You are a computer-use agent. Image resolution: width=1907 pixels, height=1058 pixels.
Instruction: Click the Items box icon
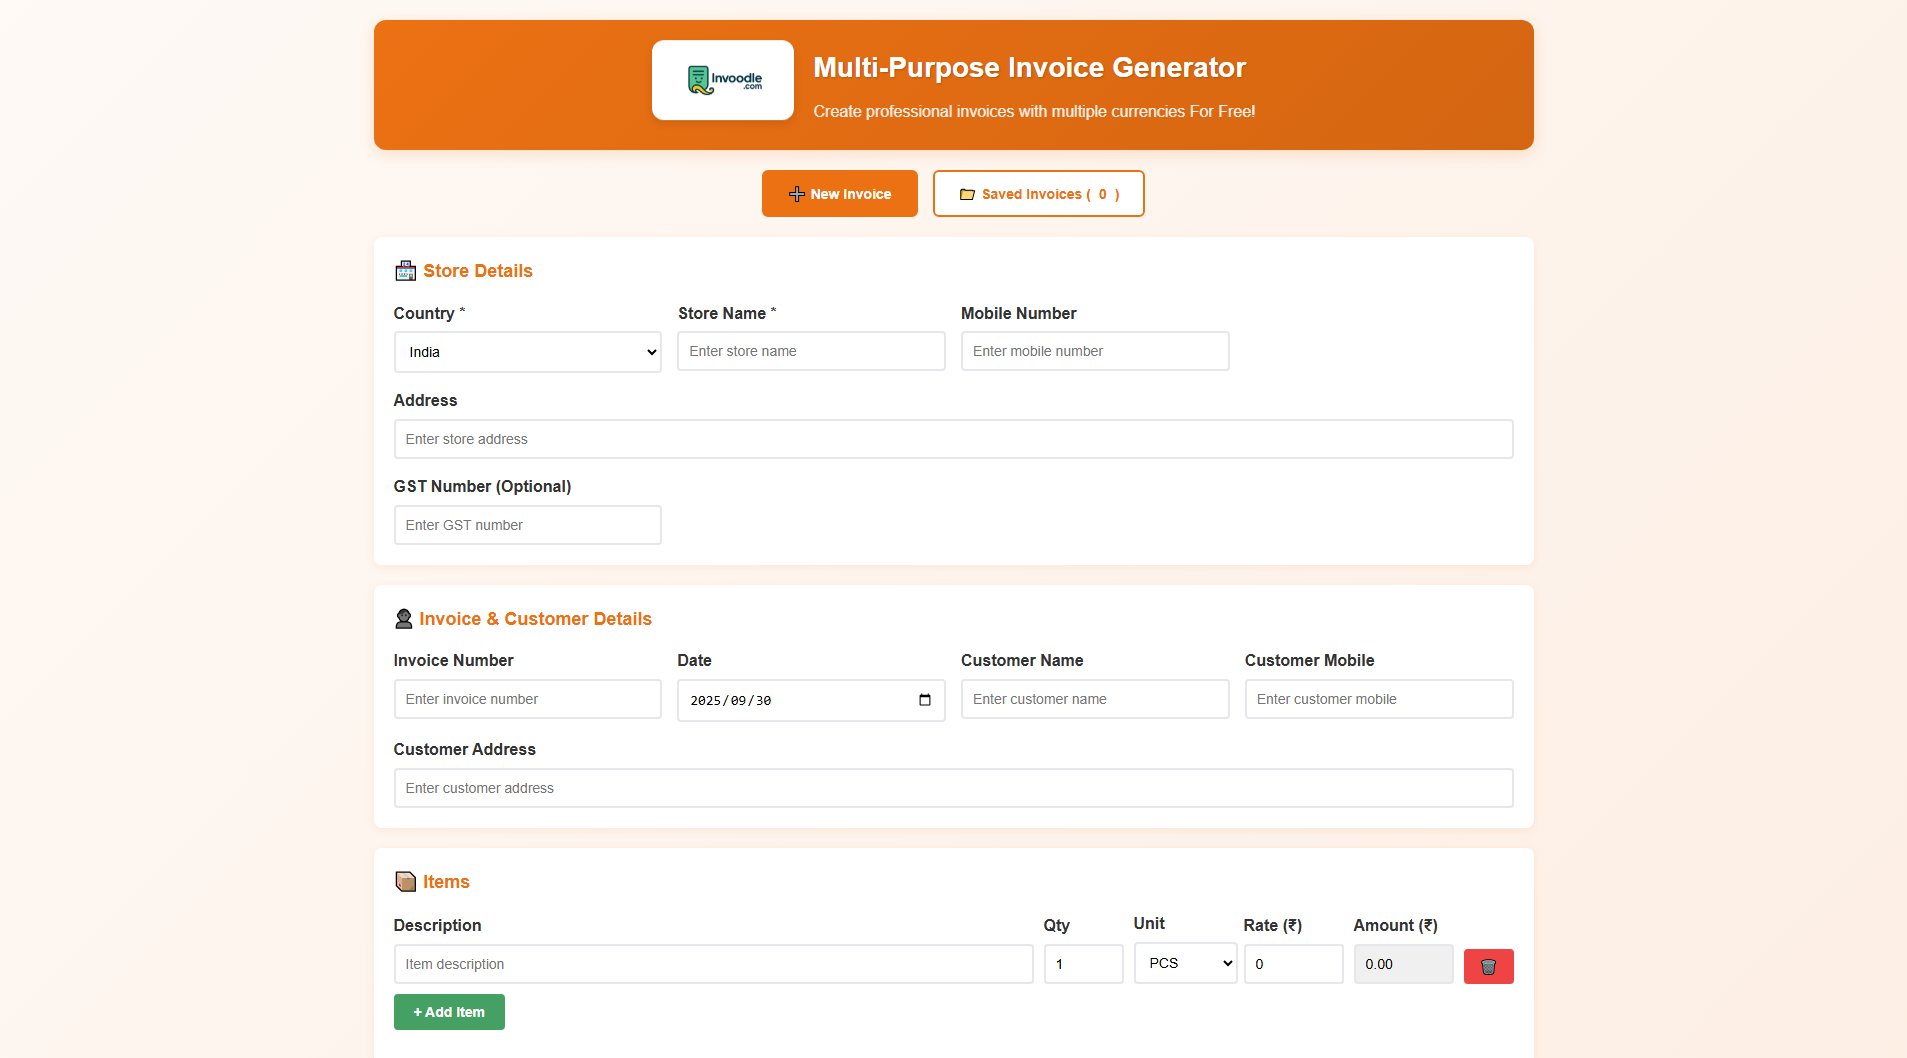coord(405,882)
